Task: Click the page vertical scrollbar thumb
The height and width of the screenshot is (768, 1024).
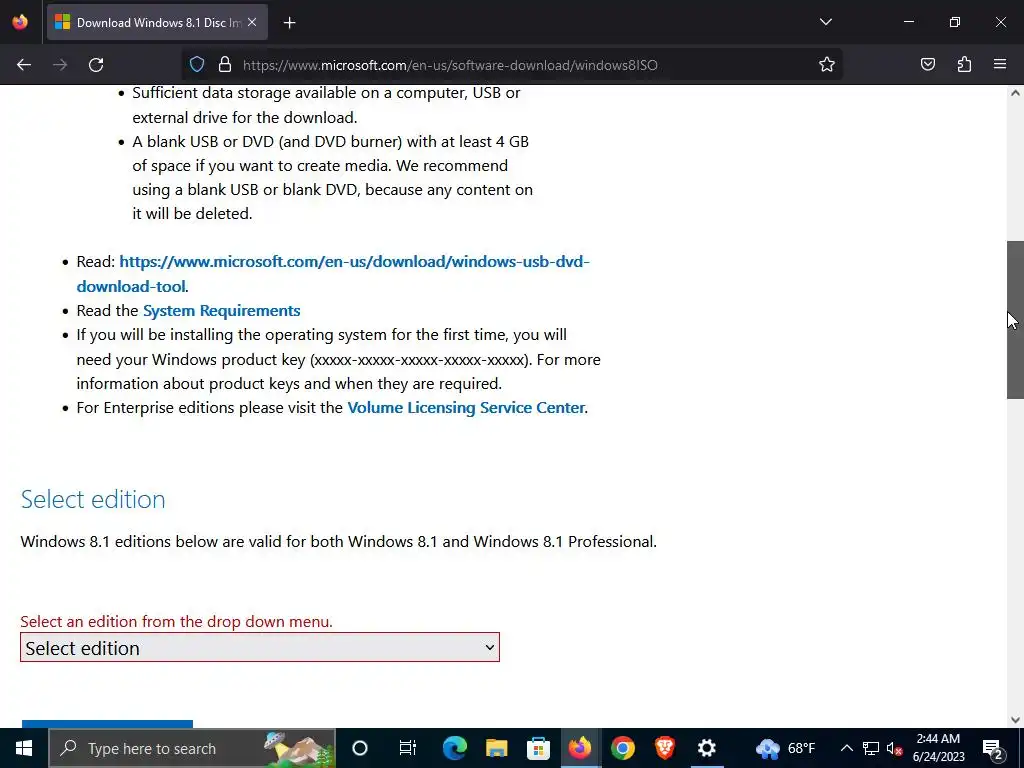Action: pos(1015,319)
